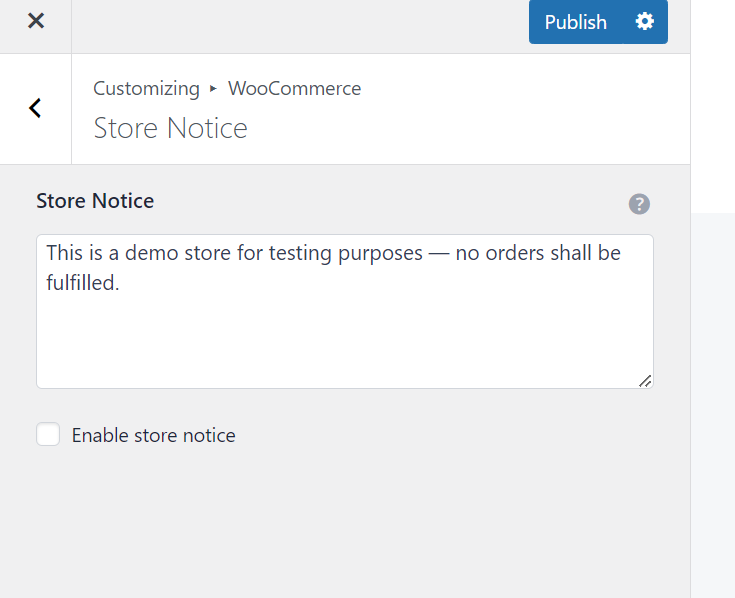Click the large 'Store Notice' panel title
This screenshot has width=735, height=598.
[x=170, y=128]
